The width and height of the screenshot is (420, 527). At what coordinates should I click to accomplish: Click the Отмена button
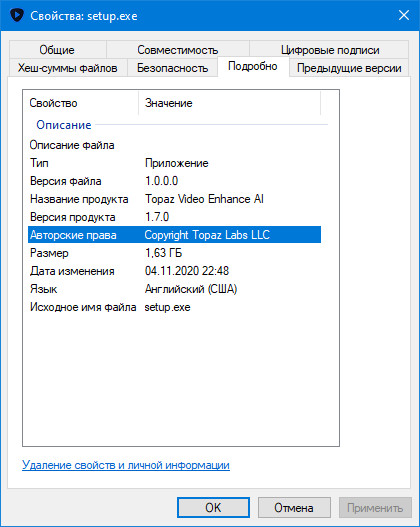point(294,508)
